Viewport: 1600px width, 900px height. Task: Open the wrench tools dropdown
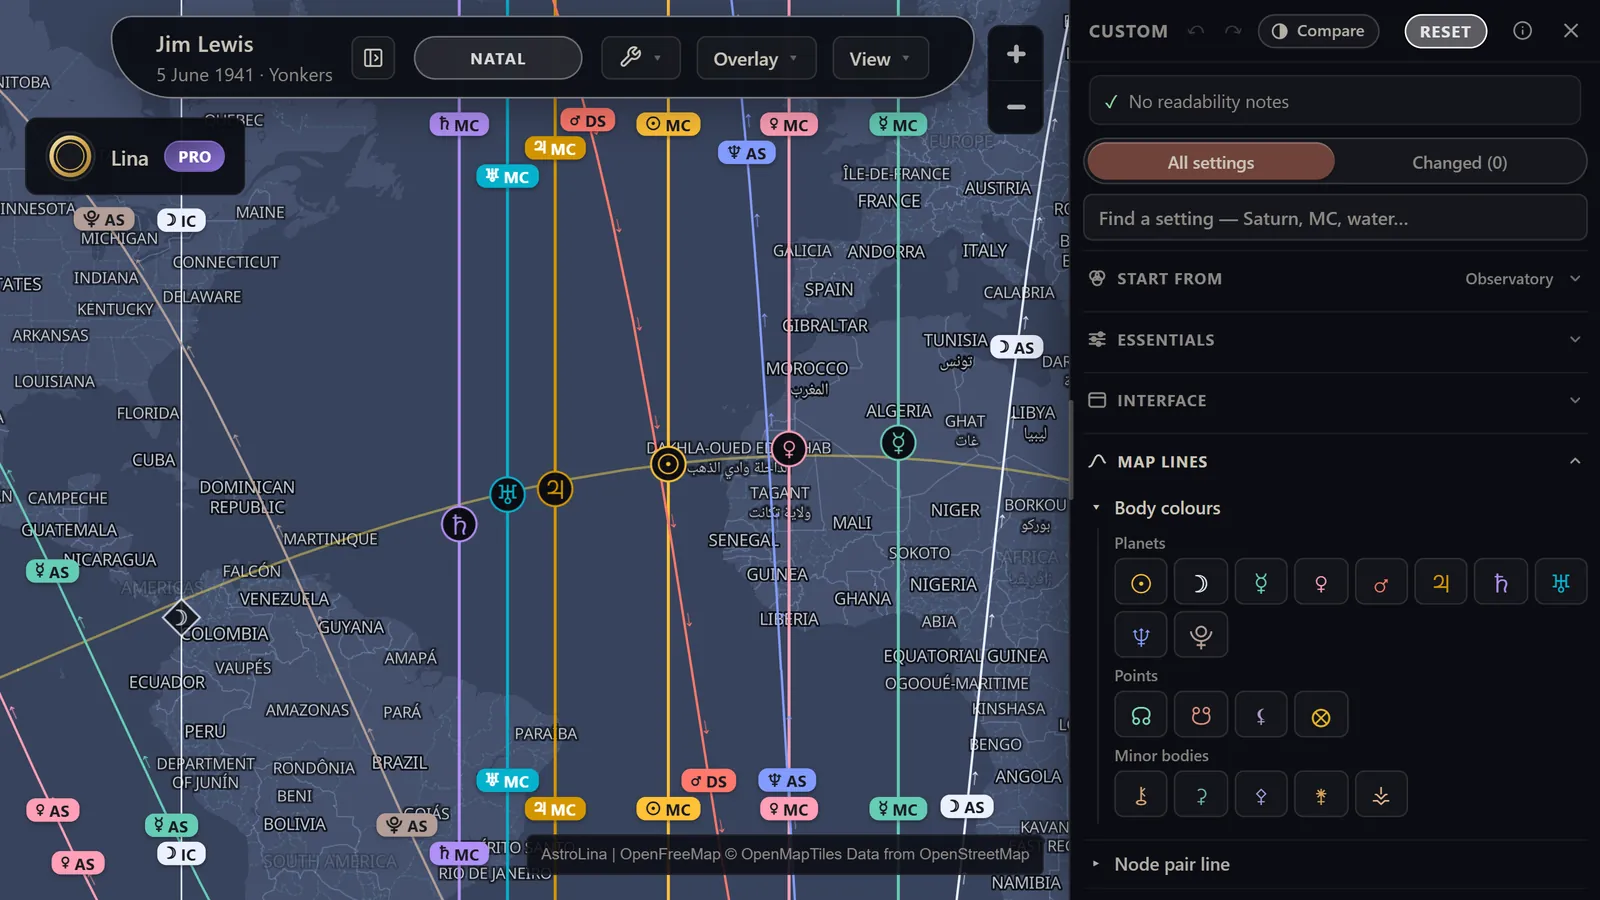point(641,58)
